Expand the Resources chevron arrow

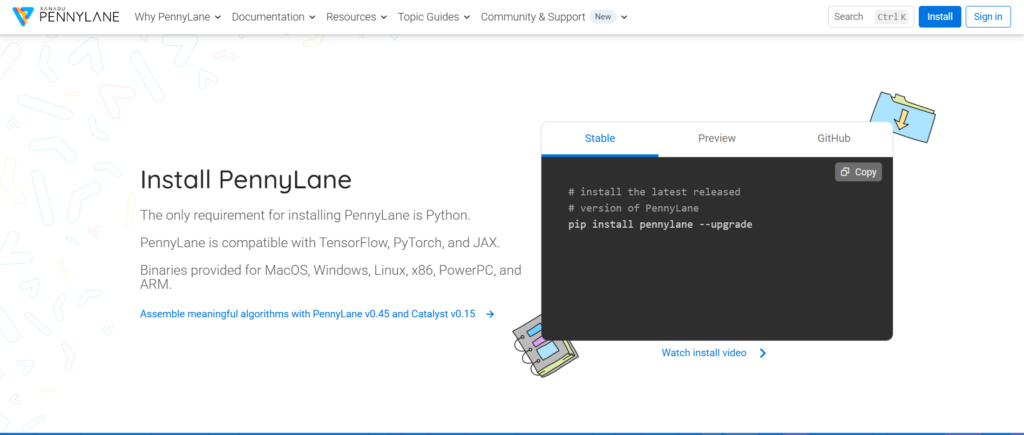383,18
